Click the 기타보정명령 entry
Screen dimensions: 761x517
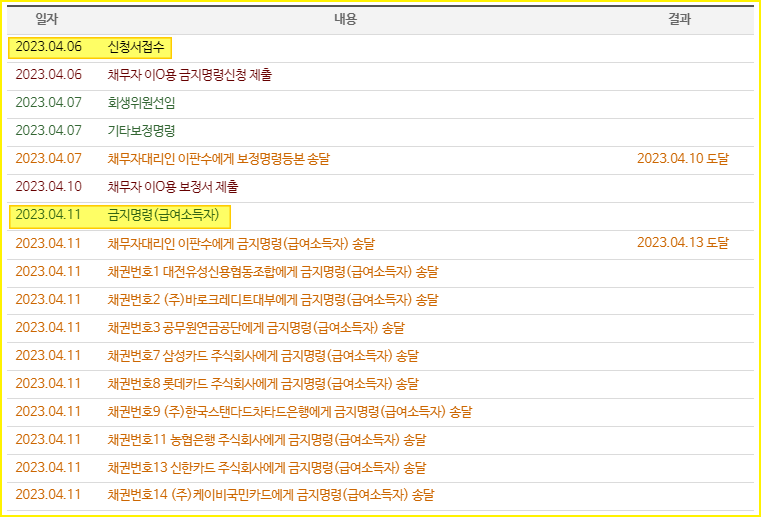(x=141, y=131)
